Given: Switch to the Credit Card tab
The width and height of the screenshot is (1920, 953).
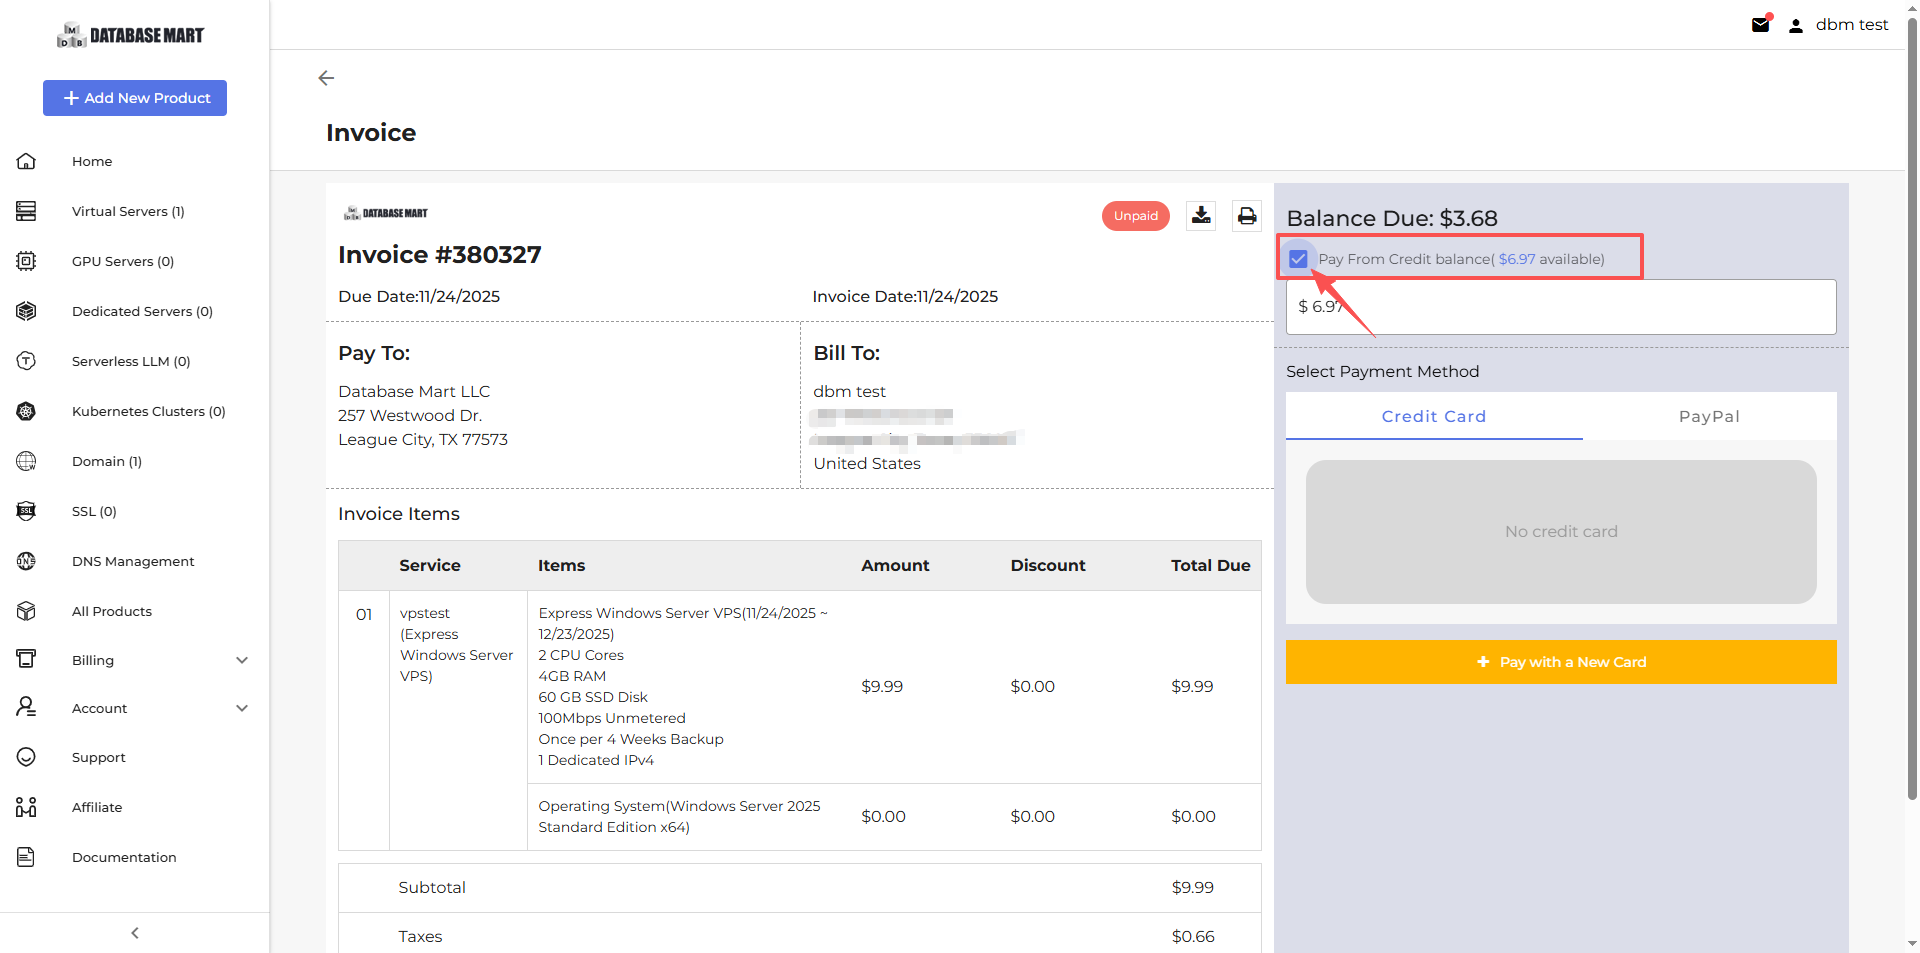Looking at the screenshot, I should coord(1434,416).
